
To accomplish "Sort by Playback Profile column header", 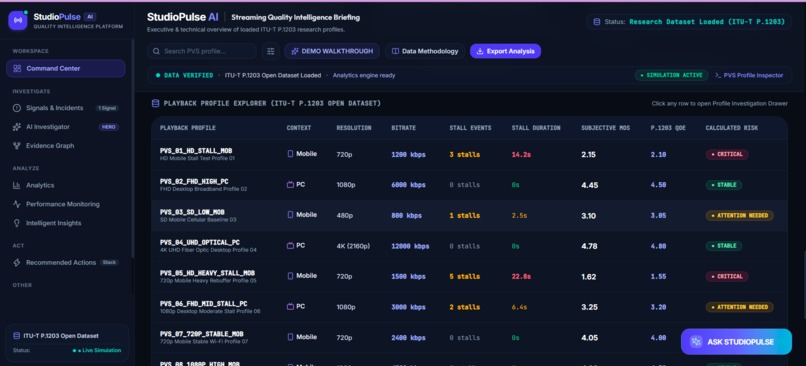I will [x=188, y=128].
